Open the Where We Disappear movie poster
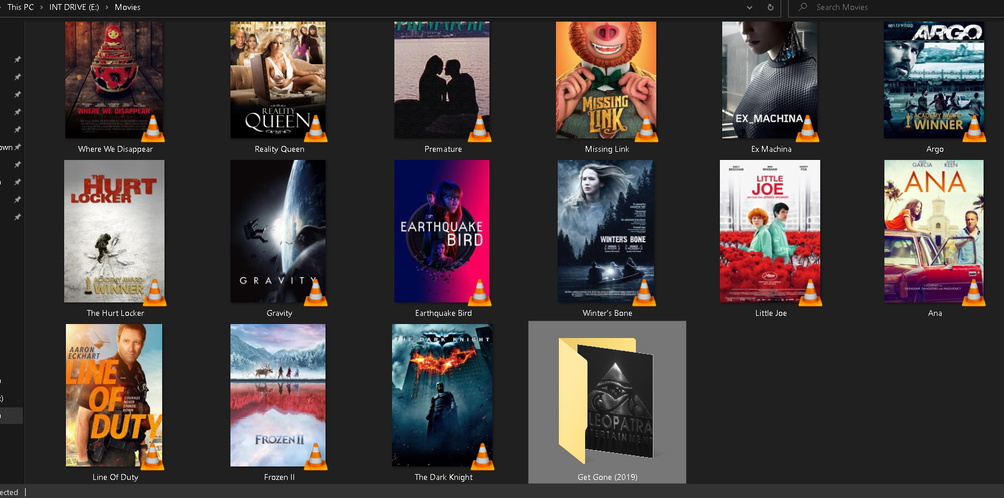 pyautogui.click(x=114, y=80)
